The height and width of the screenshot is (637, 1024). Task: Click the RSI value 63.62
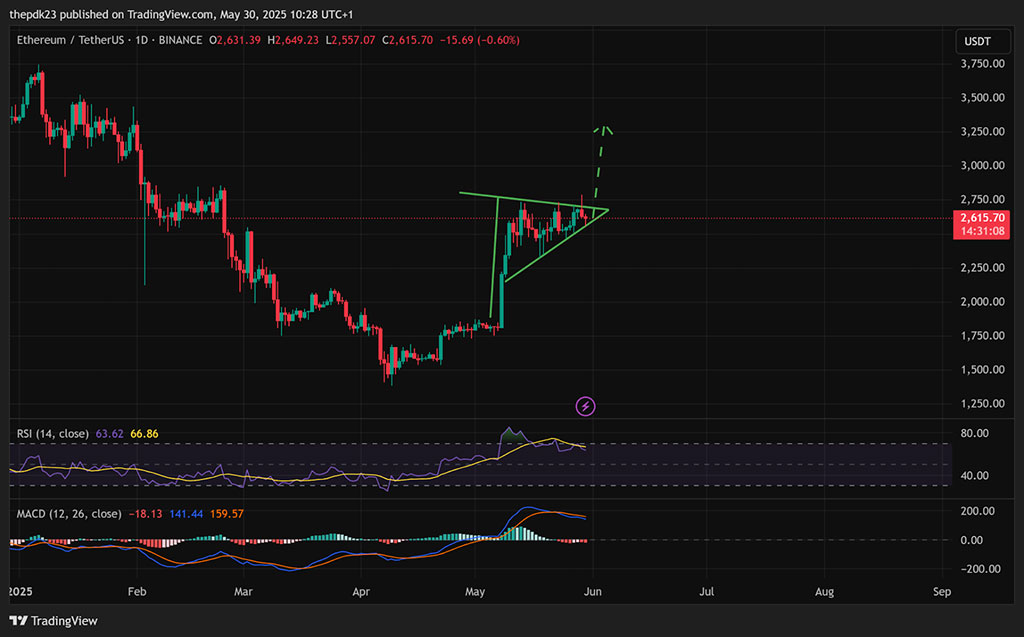109,433
